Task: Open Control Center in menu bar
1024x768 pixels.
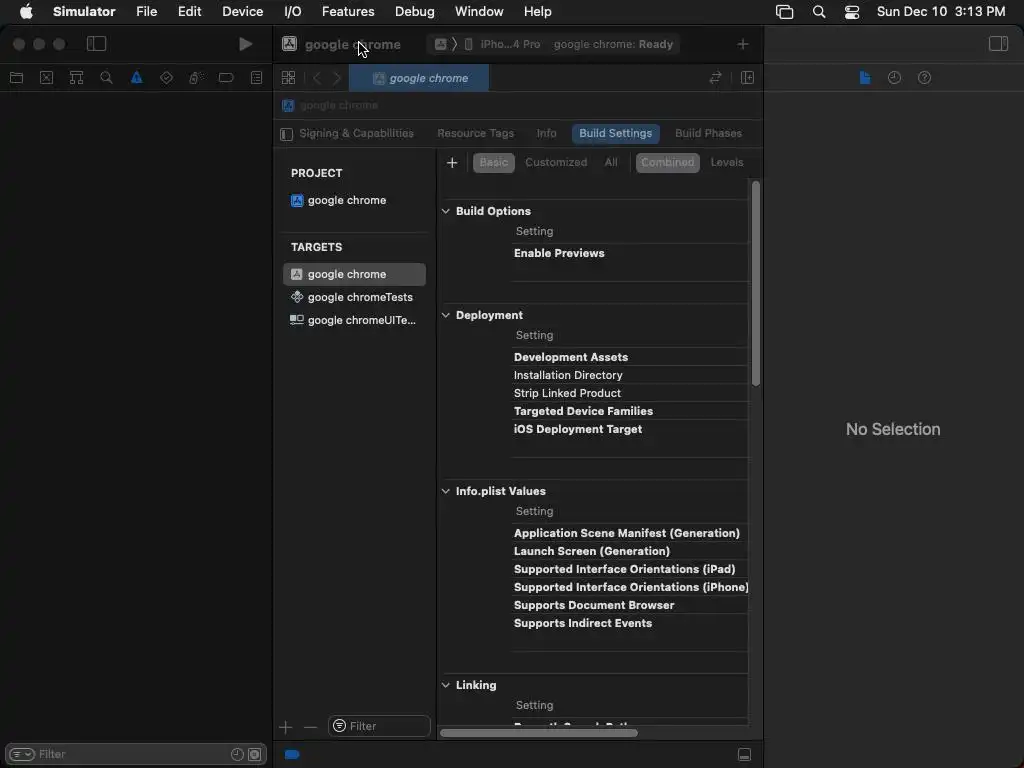Action: [852, 12]
